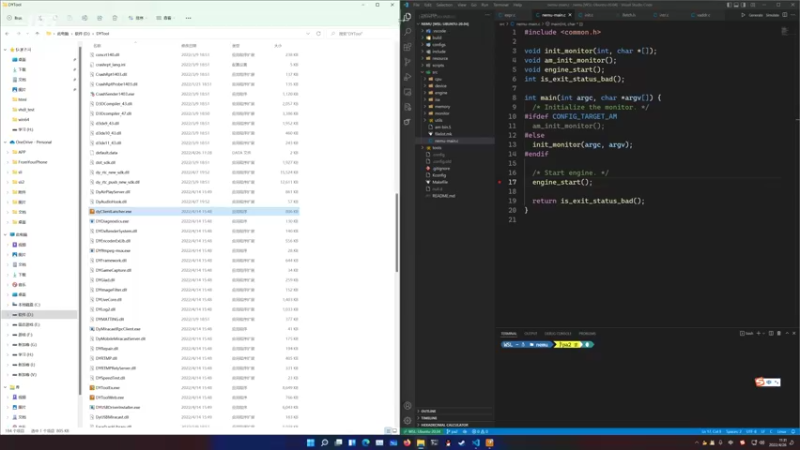Click the File Explorer file list vertical scrollbar

click(x=396, y=232)
